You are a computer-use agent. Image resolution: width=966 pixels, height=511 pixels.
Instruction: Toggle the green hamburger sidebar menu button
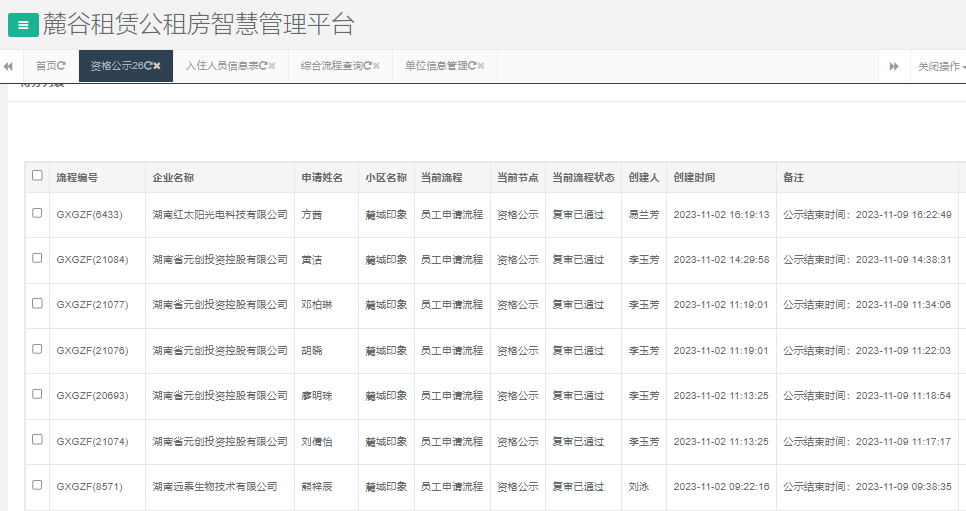pos(23,25)
